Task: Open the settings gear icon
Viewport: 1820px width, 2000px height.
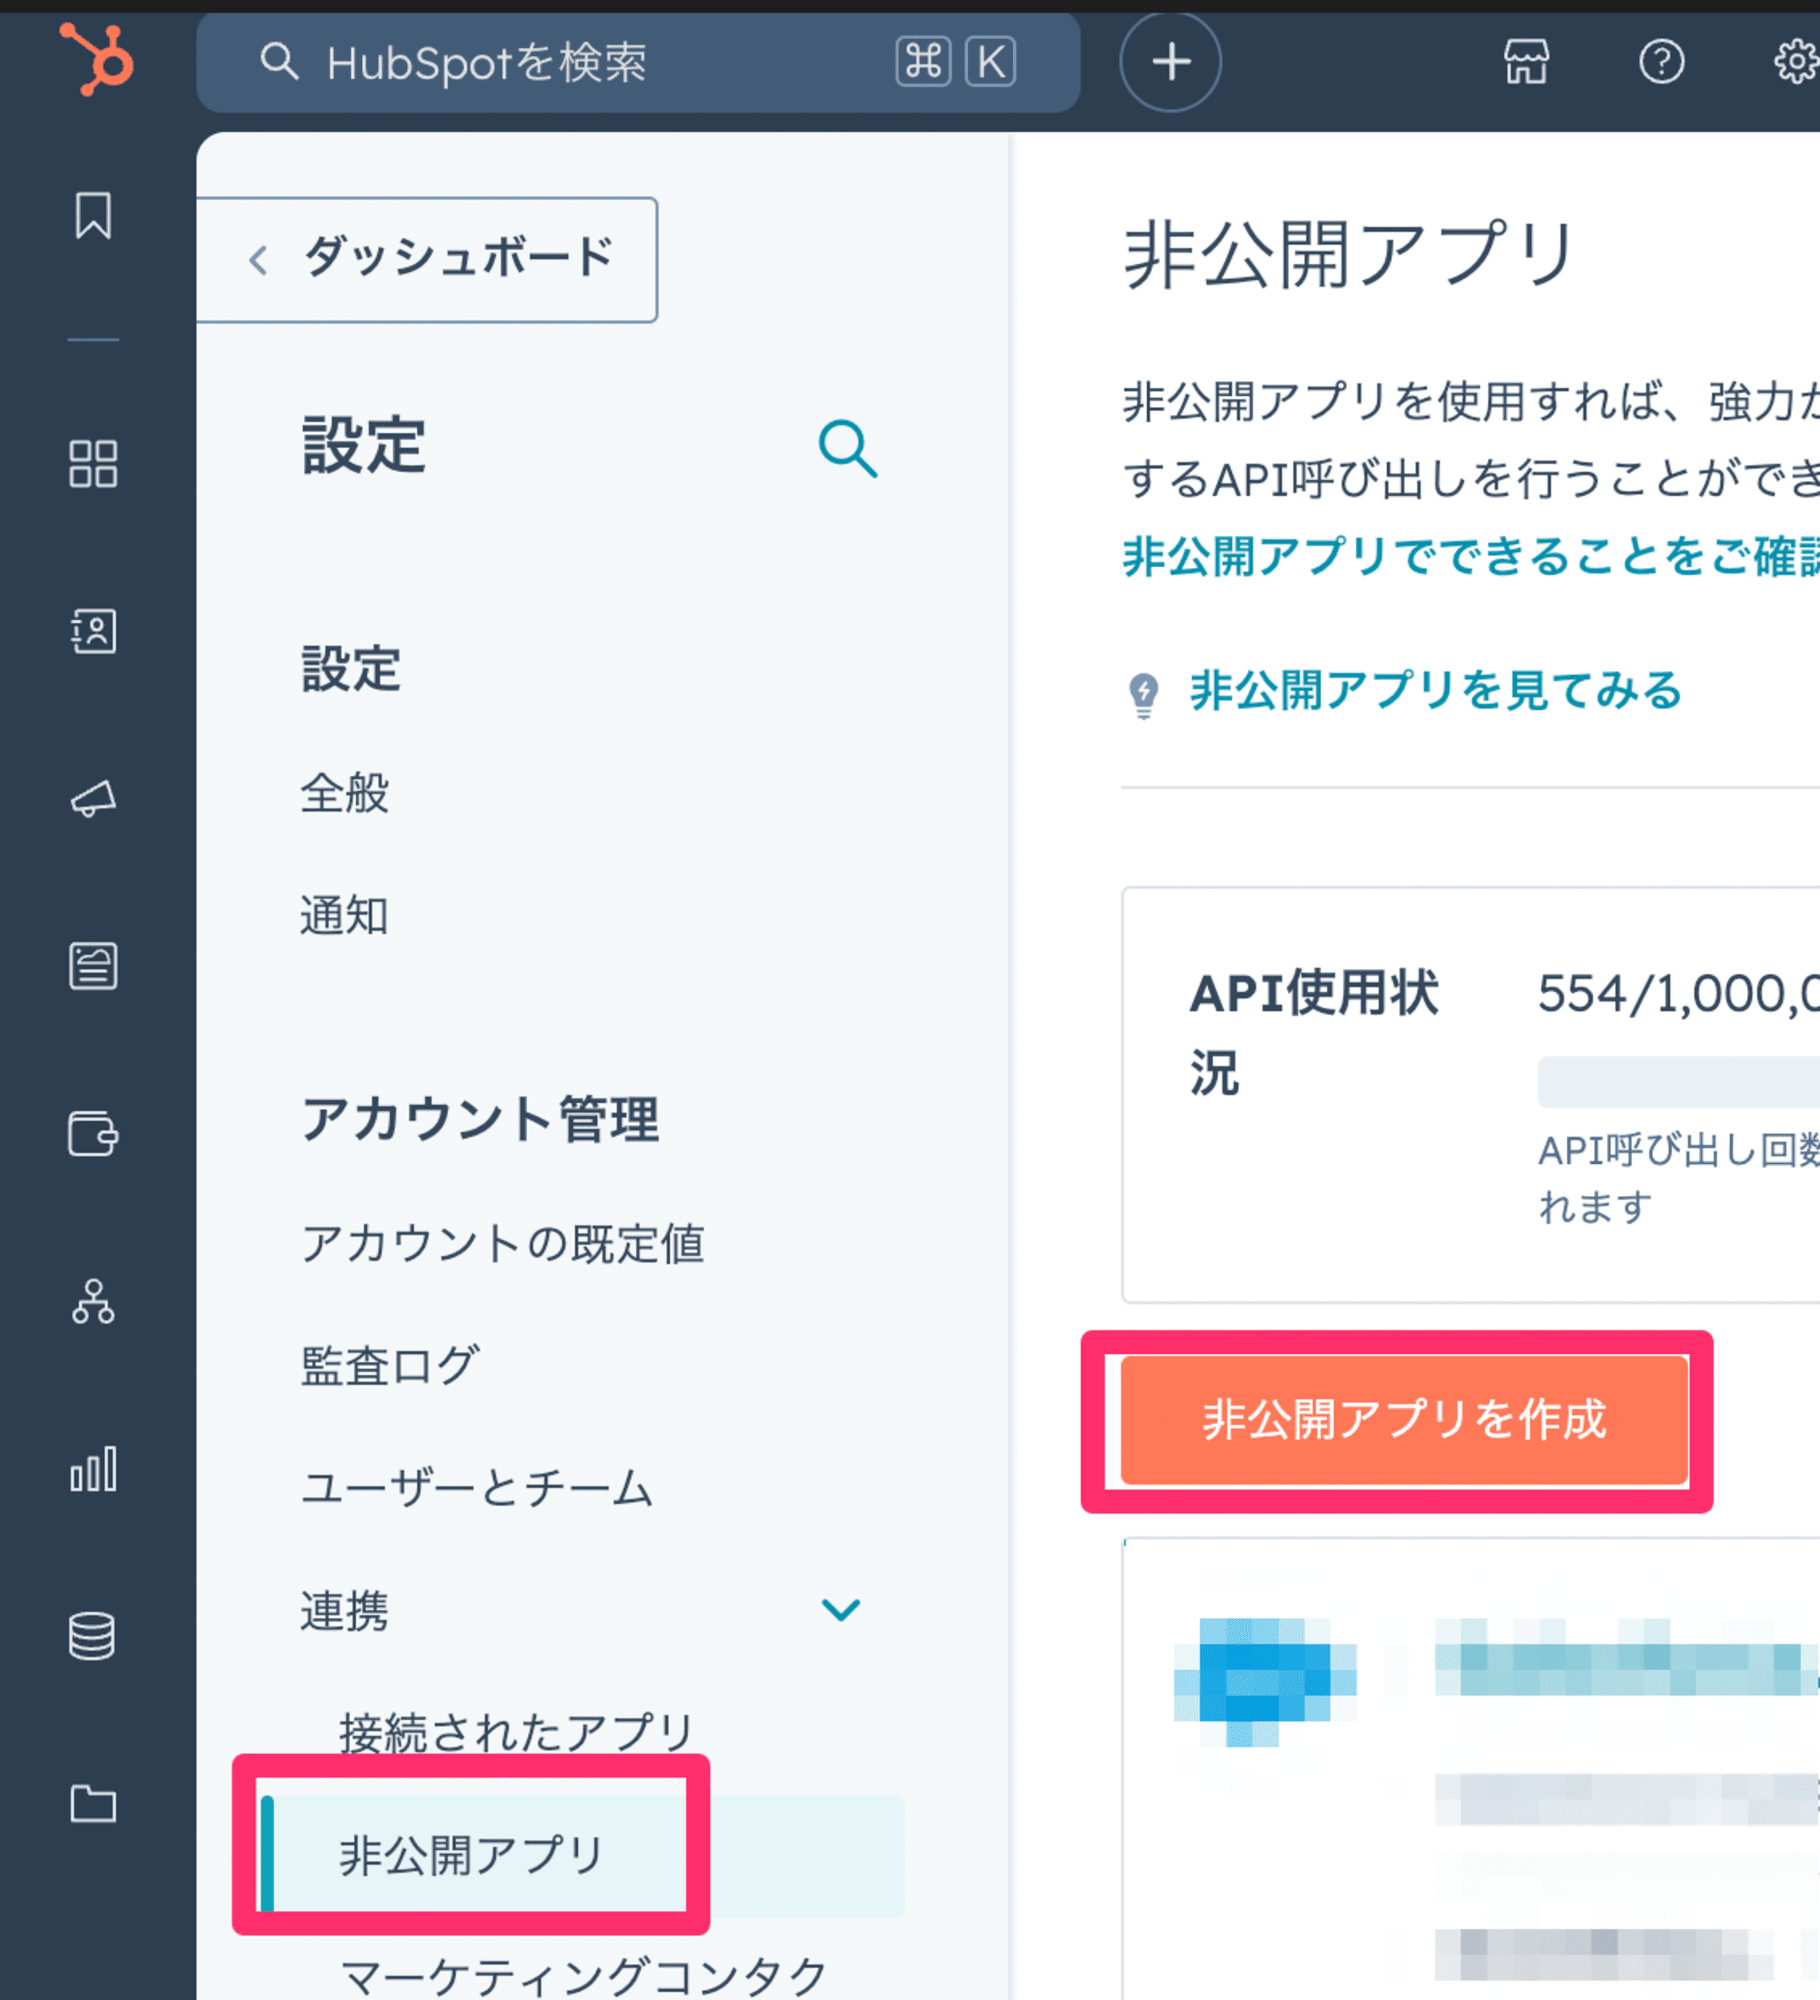Action: click(x=1796, y=62)
